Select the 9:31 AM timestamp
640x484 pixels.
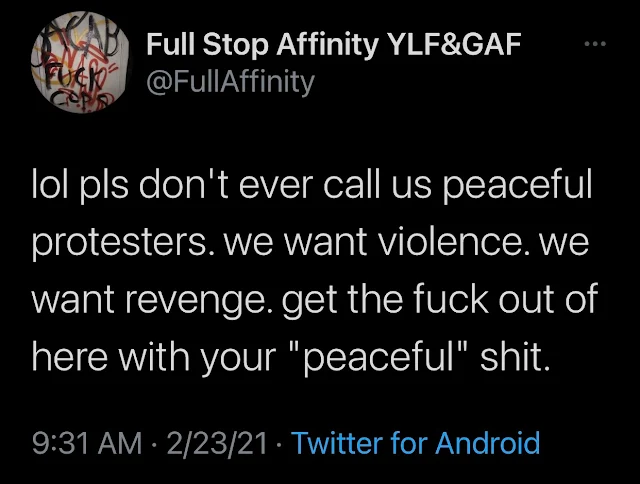[87, 443]
